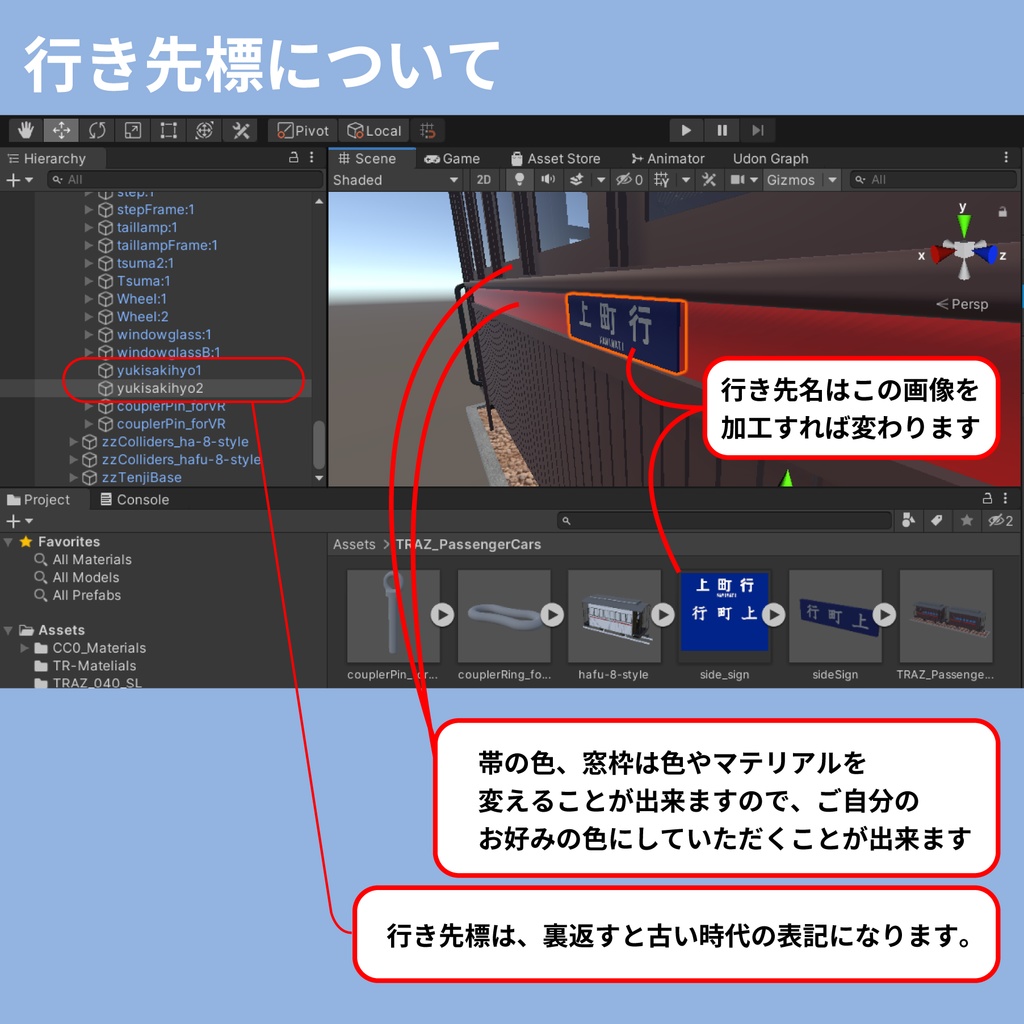Open the Console tab
Screen dimensions: 1024x1024
click(x=134, y=499)
